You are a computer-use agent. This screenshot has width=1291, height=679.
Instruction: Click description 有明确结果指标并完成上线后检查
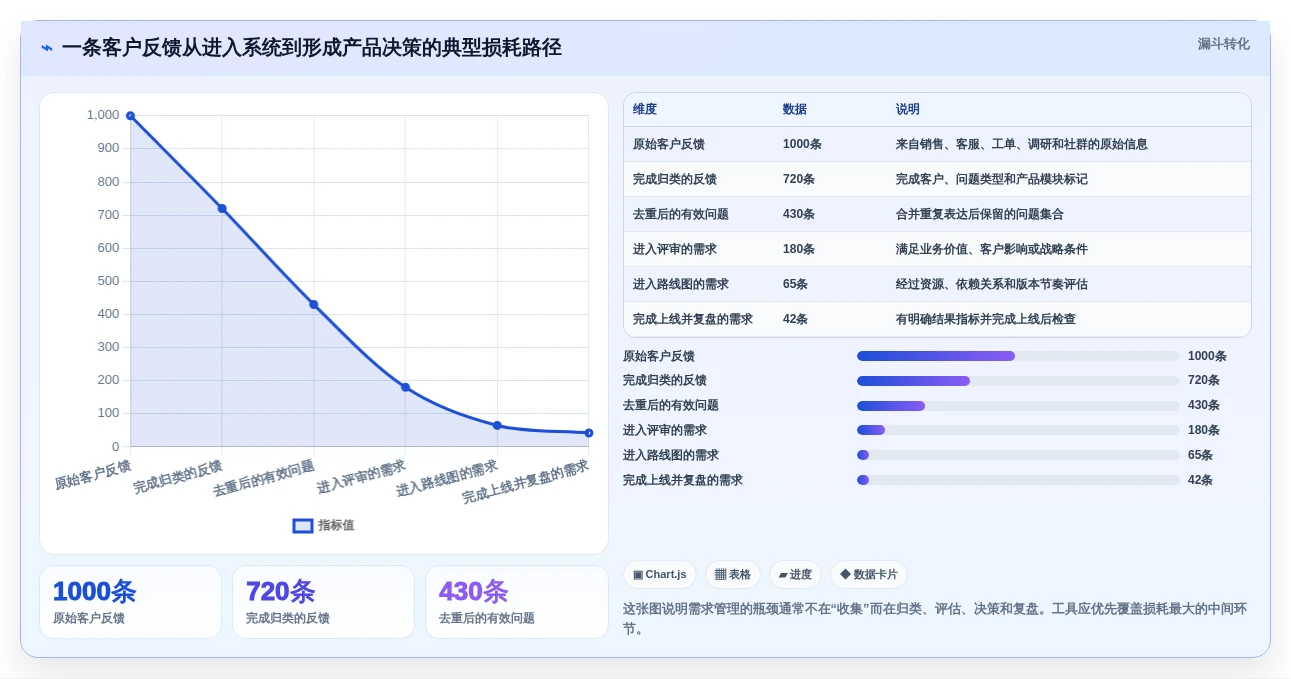coord(986,319)
